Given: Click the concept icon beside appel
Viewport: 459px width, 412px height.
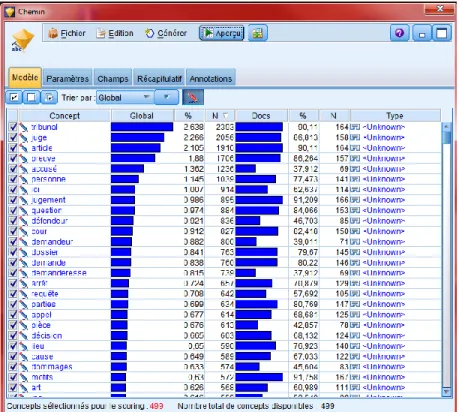Looking at the screenshot, I should click(24, 315).
